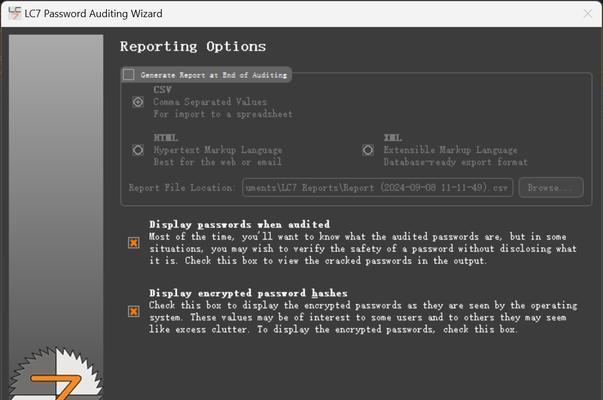Click the Report File Location field

[x=377, y=187]
